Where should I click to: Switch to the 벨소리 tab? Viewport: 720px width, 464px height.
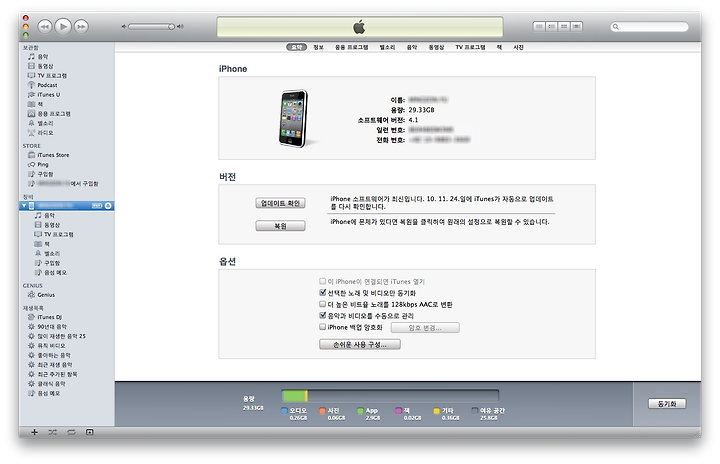click(x=387, y=47)
